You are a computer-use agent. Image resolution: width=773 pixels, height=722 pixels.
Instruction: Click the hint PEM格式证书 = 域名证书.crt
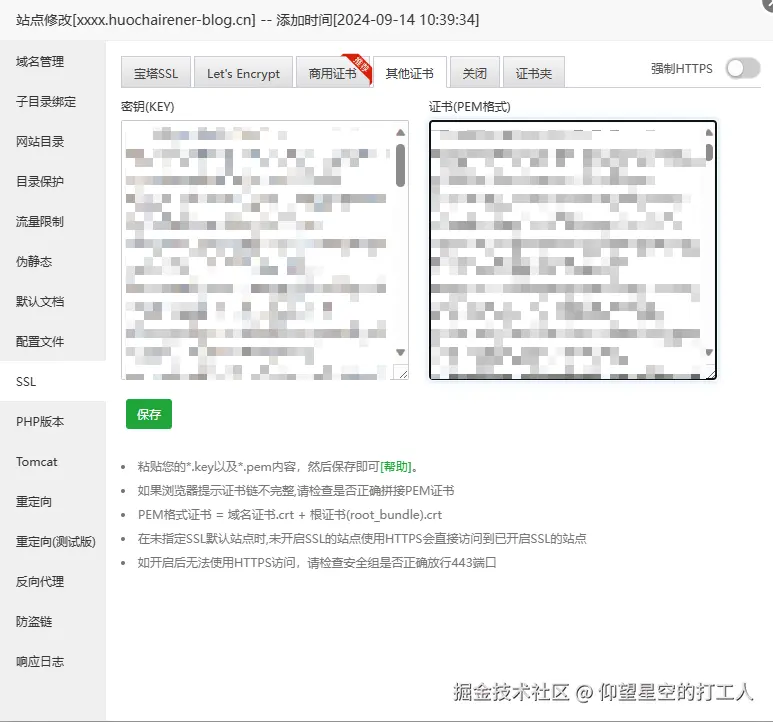click(x=290, y=515)
